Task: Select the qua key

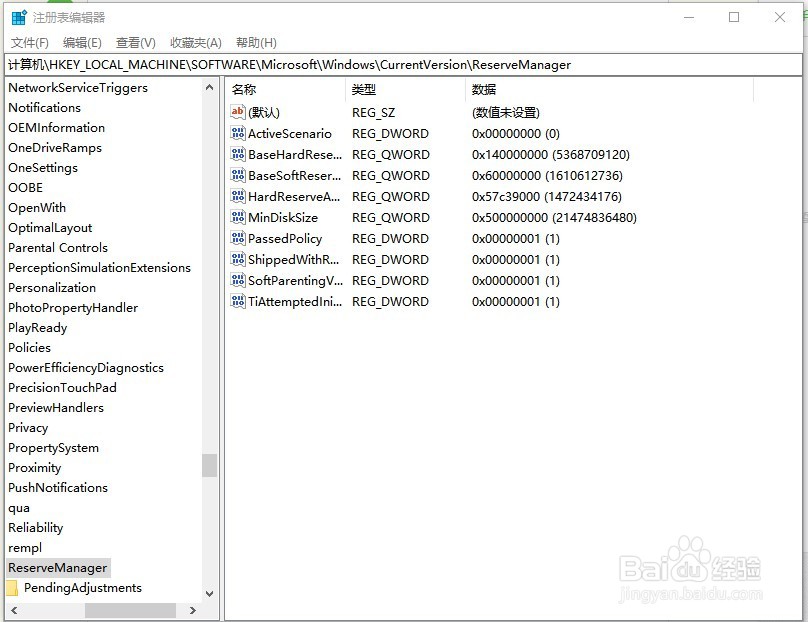Action: [19, 508]
